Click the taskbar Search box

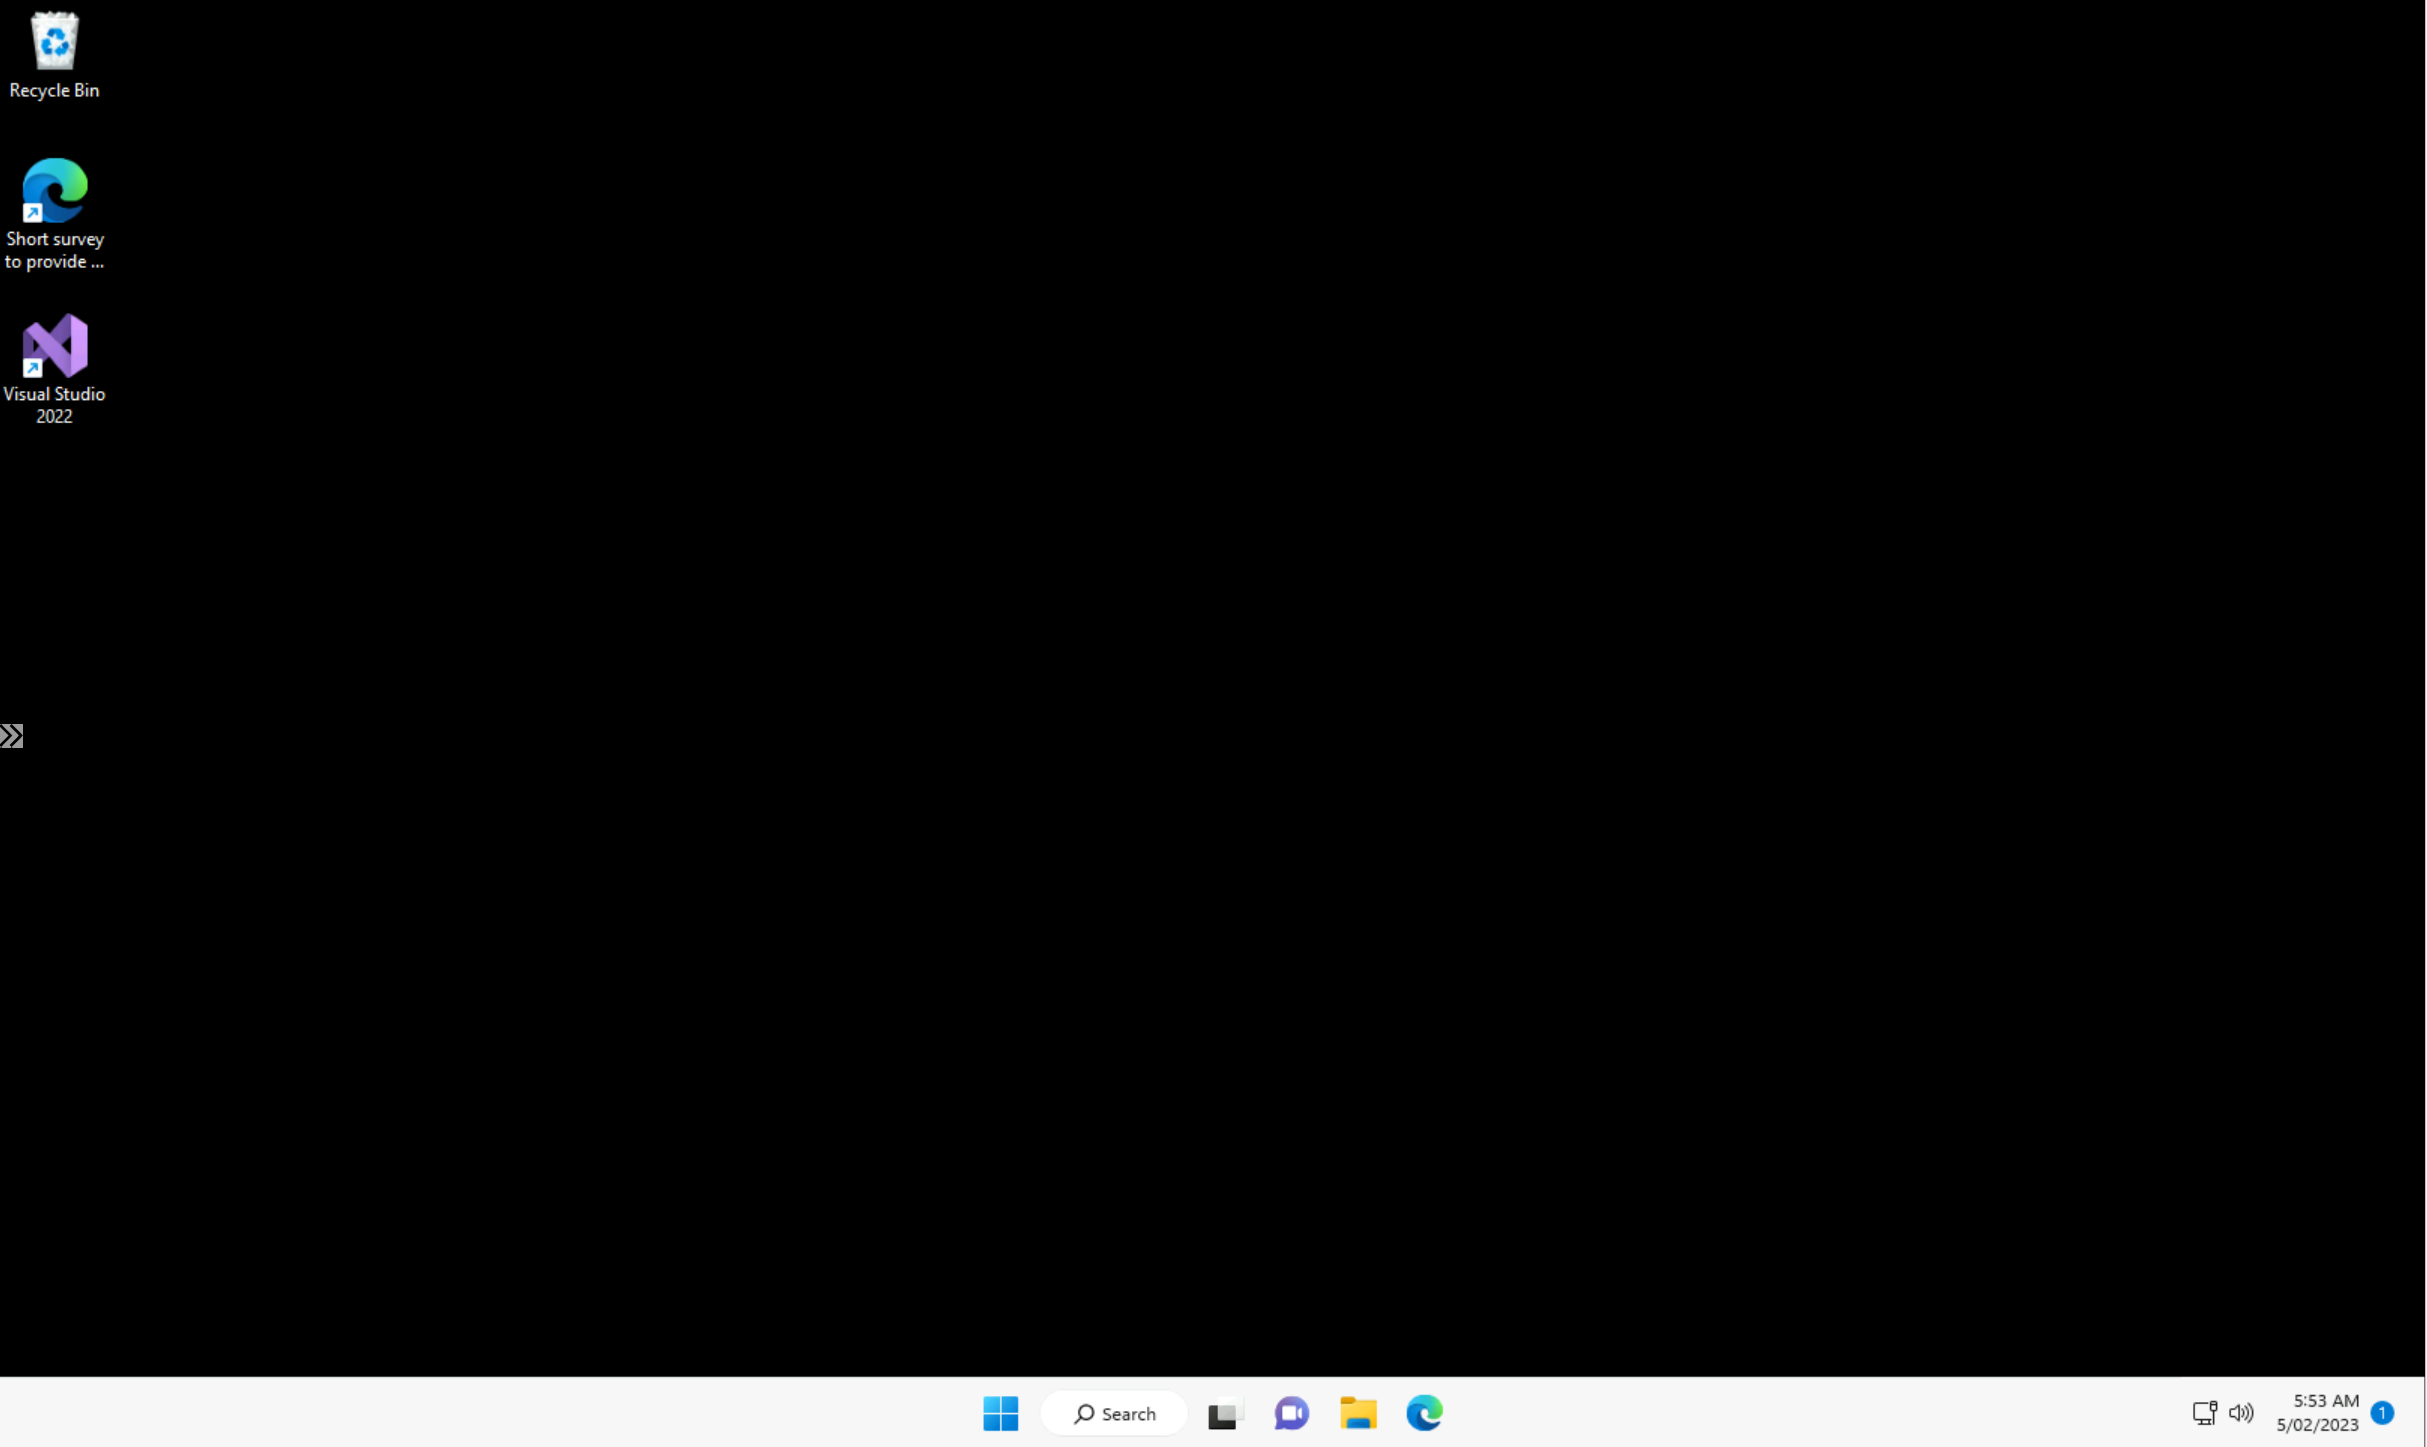[x=1114, y=1413]
